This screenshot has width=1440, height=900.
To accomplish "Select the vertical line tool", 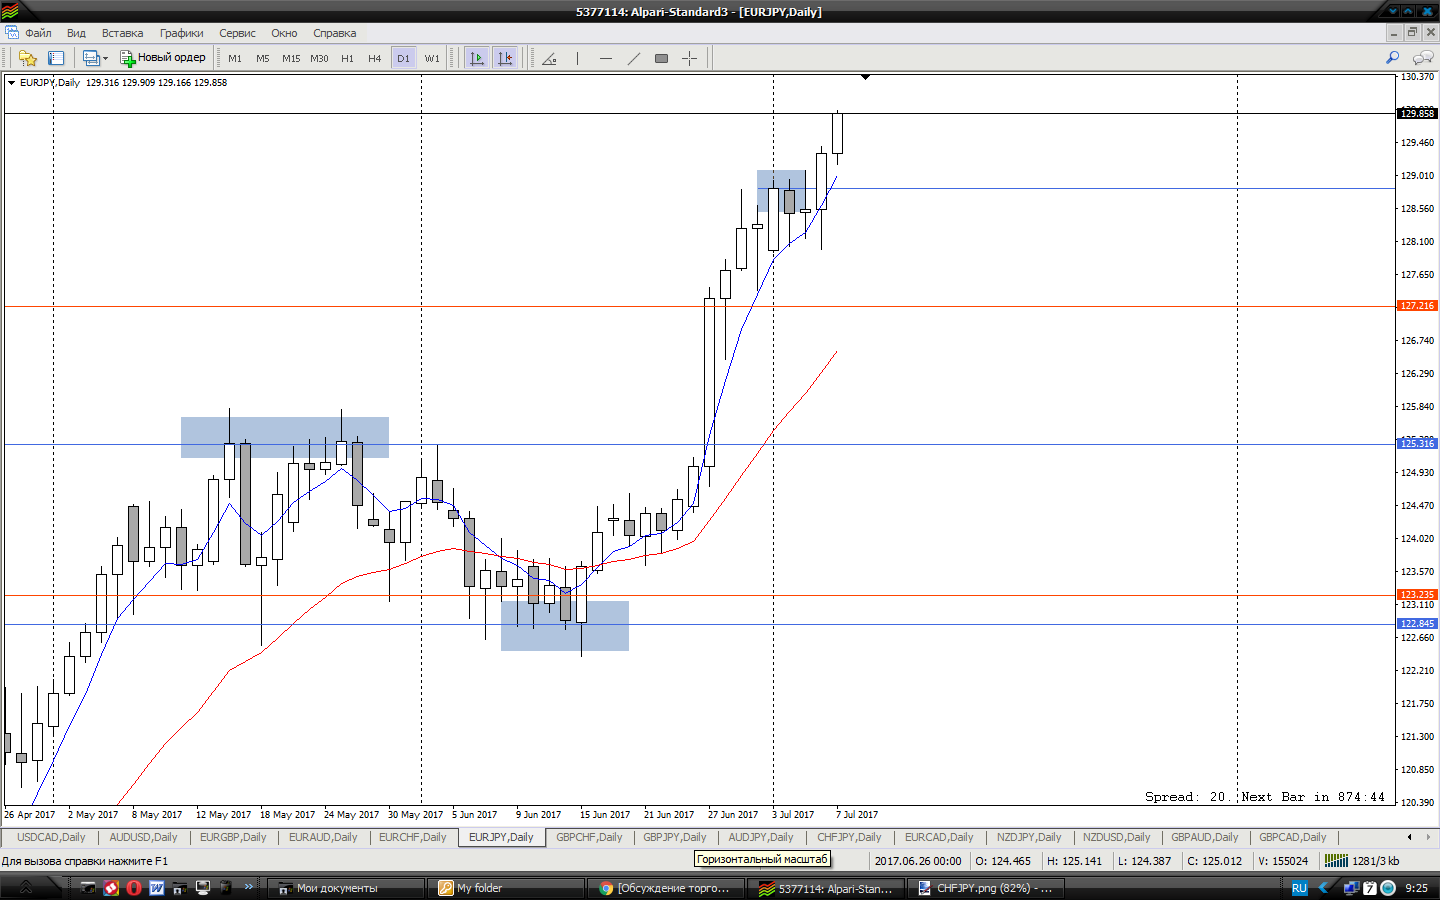I will tap(577, 58).
